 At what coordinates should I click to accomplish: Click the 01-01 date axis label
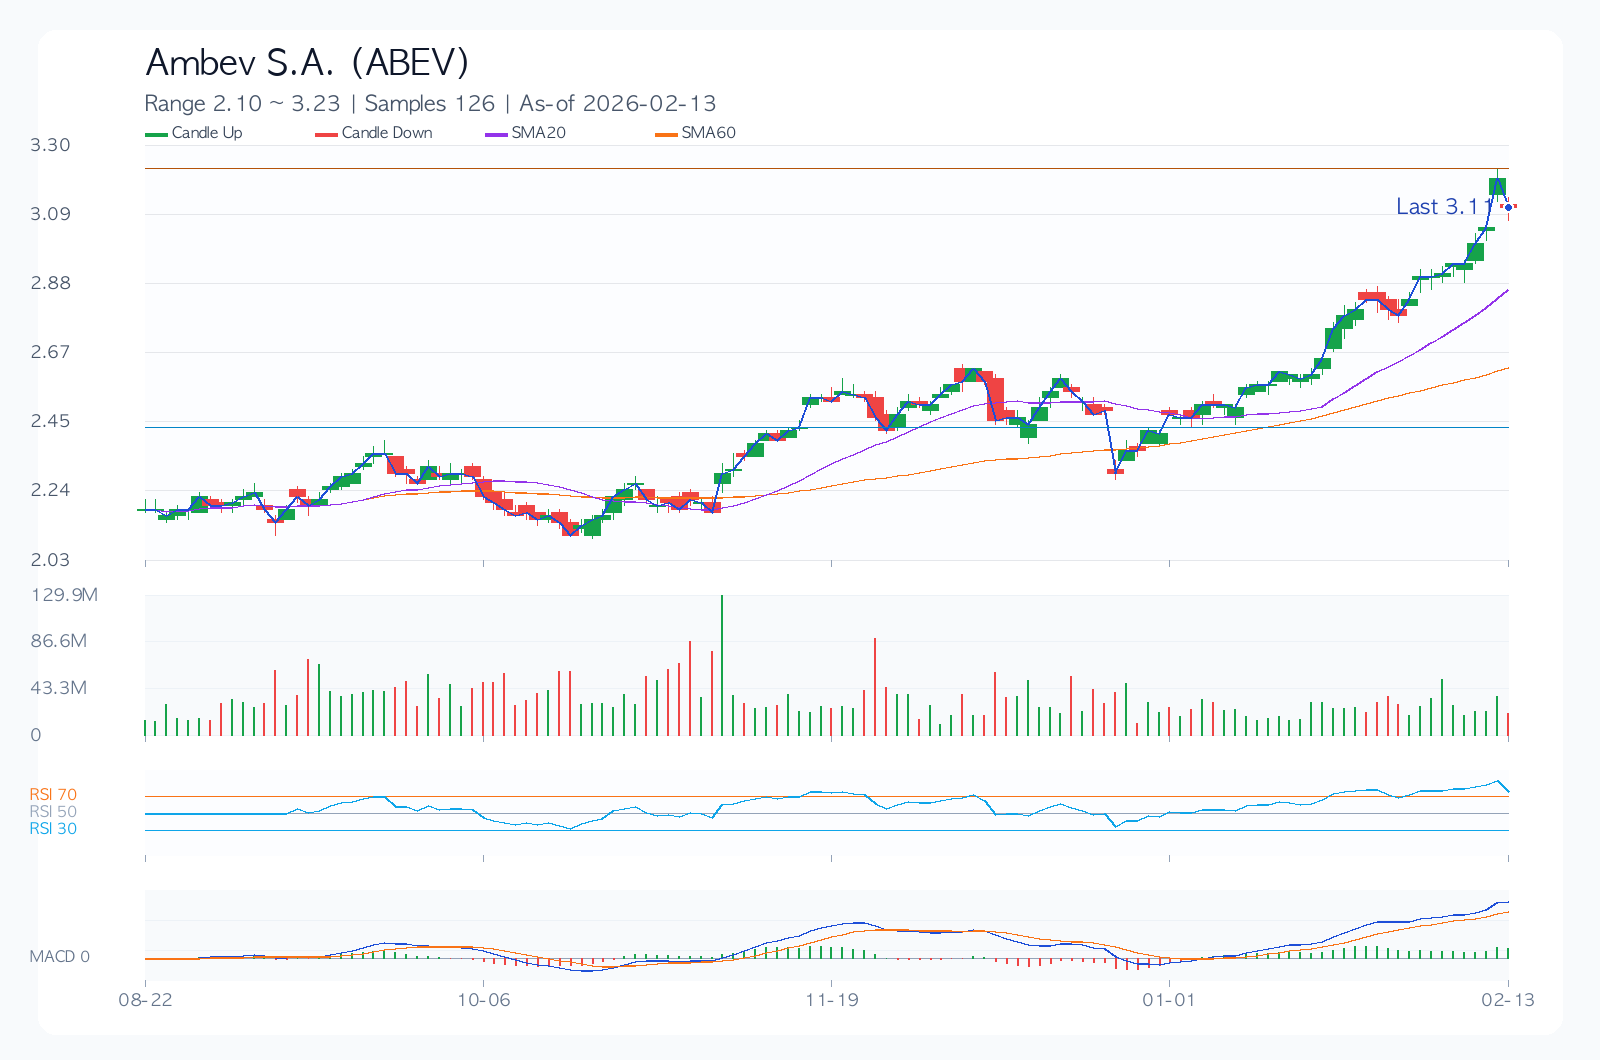pos(1169,1000)
